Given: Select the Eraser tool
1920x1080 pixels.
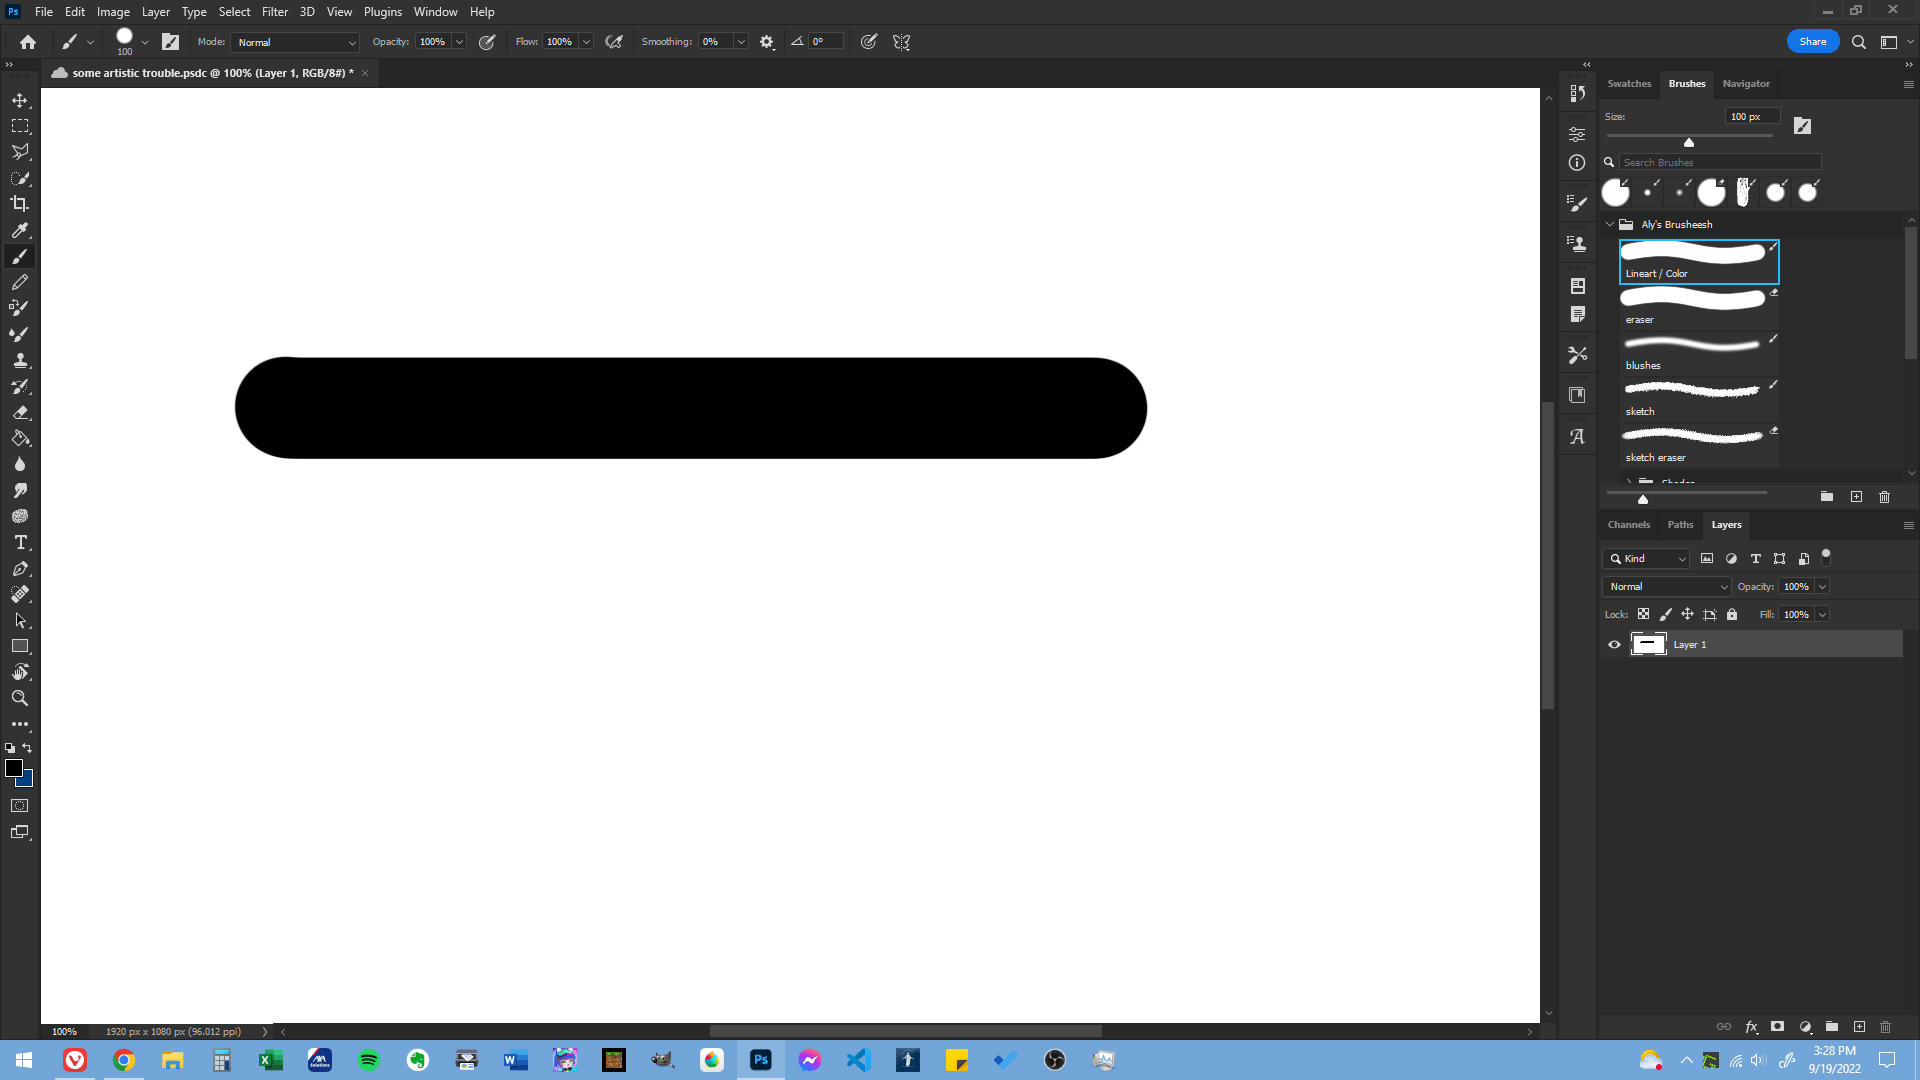Looking at the screenshot, I should [x=20, y=412].
